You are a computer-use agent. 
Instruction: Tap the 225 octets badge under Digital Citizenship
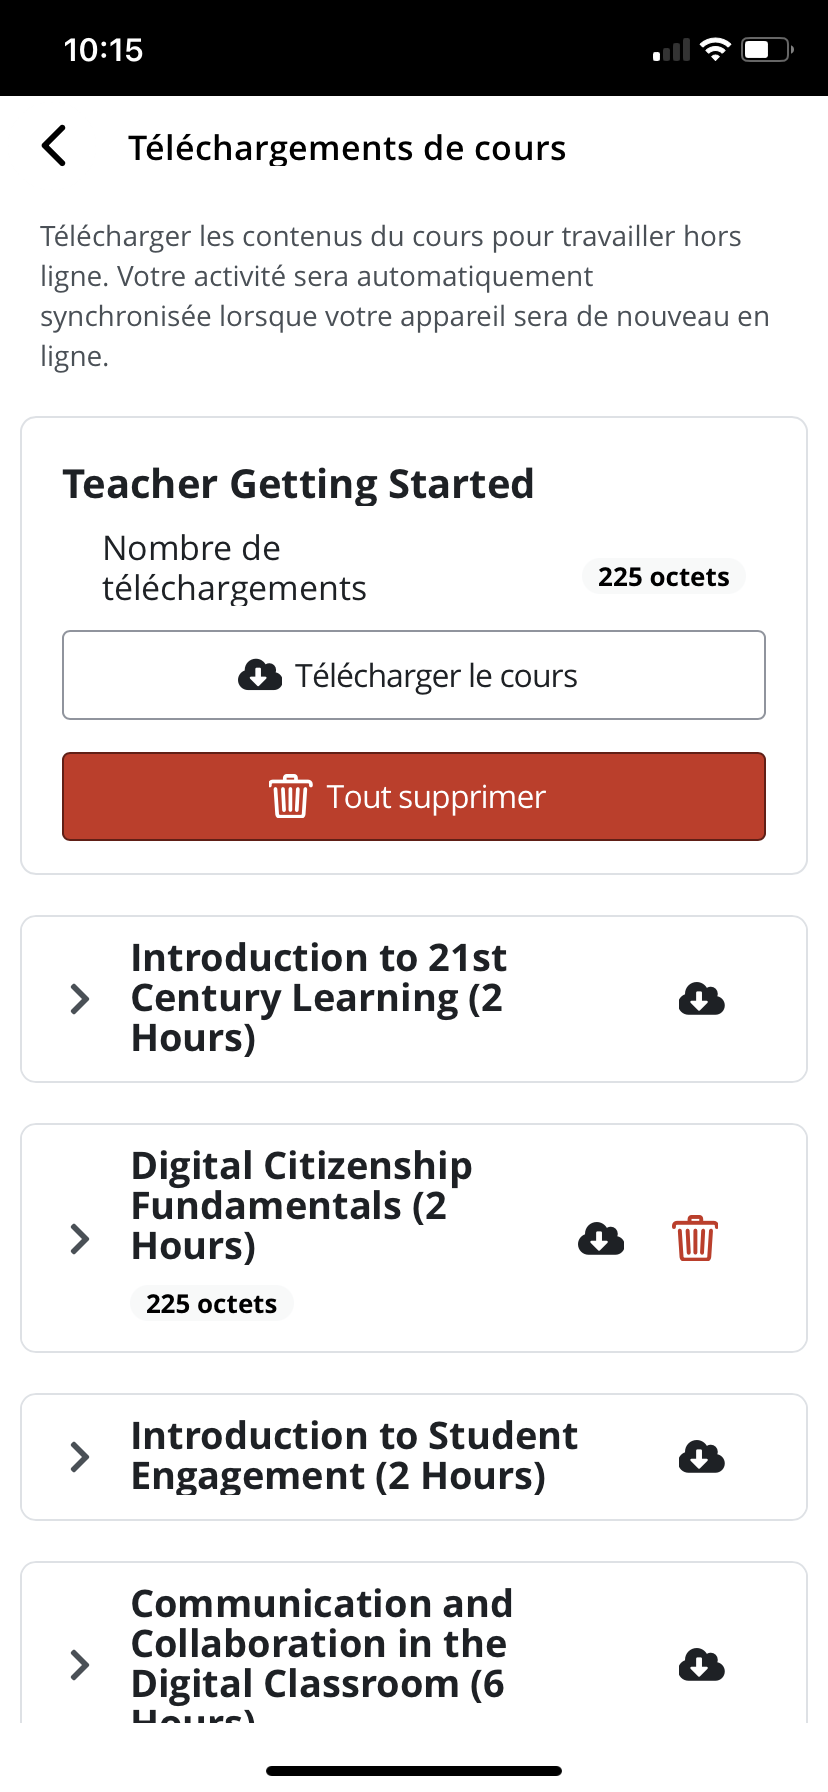point(211,1304)
